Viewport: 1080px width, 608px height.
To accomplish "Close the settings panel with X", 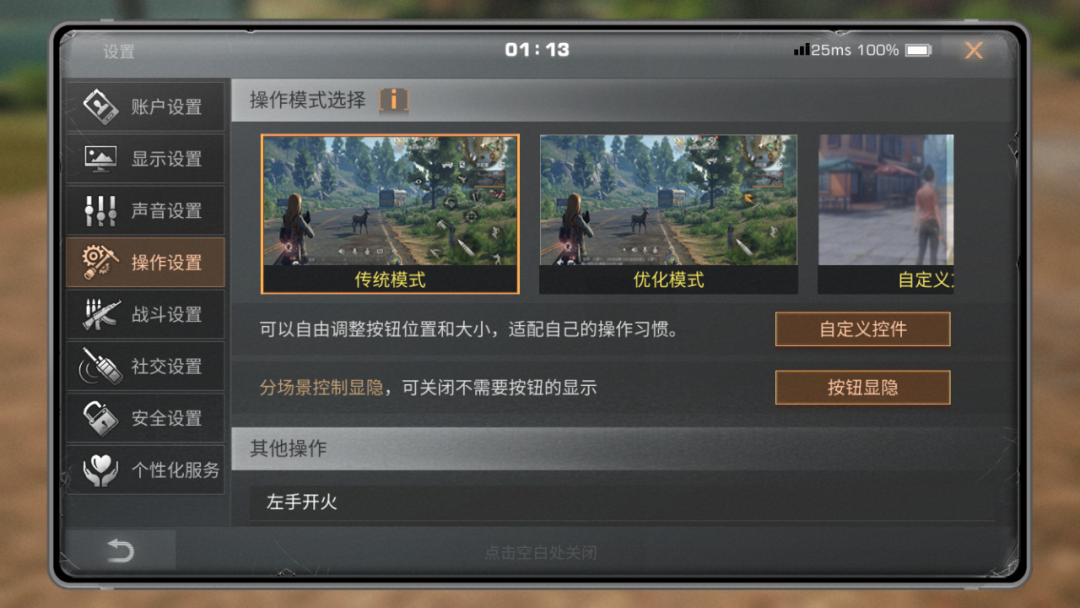I will click(x=974, y=50).
